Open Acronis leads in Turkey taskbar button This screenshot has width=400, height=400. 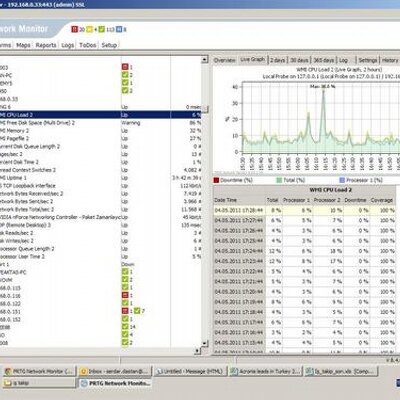point(266,371)
